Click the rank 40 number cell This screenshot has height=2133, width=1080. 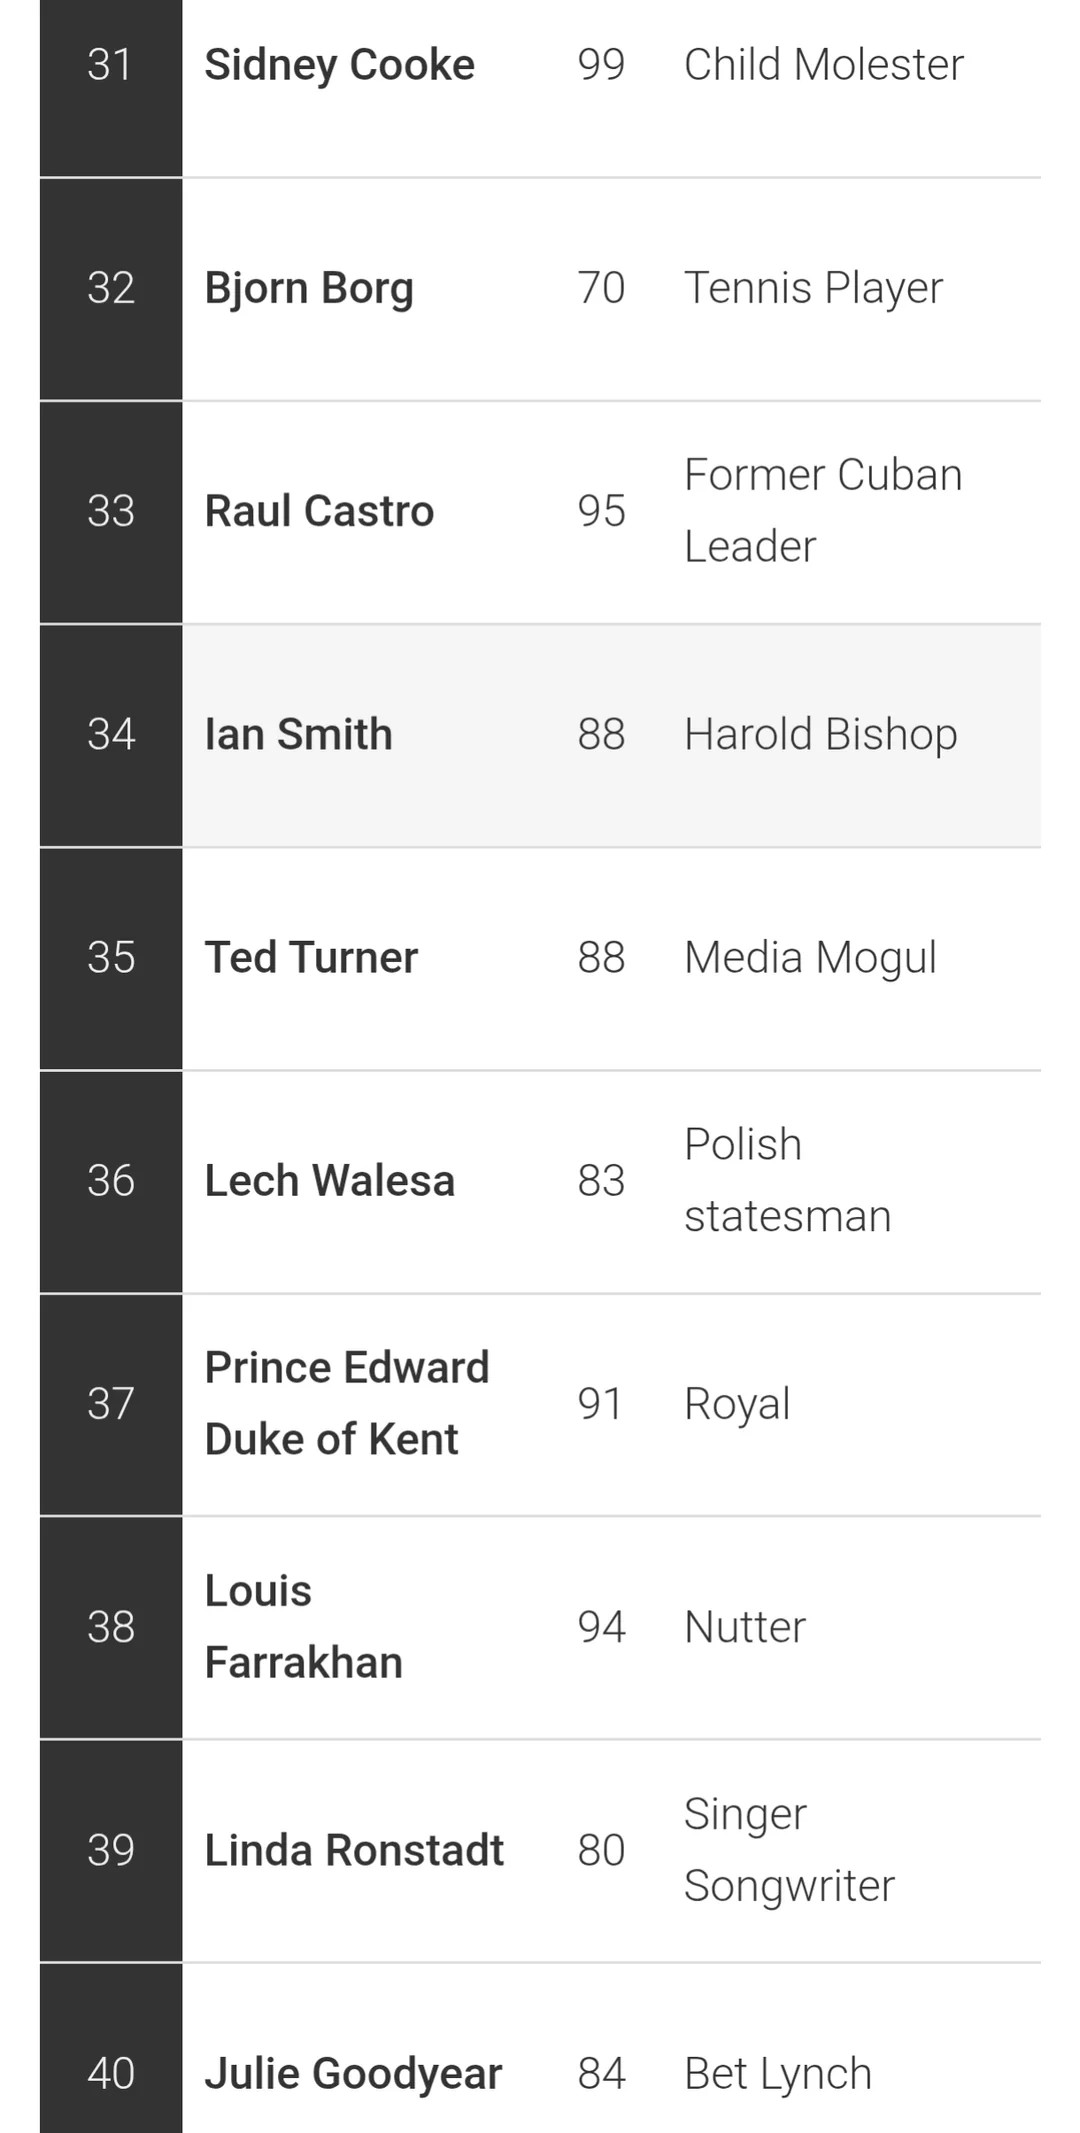110,2073
